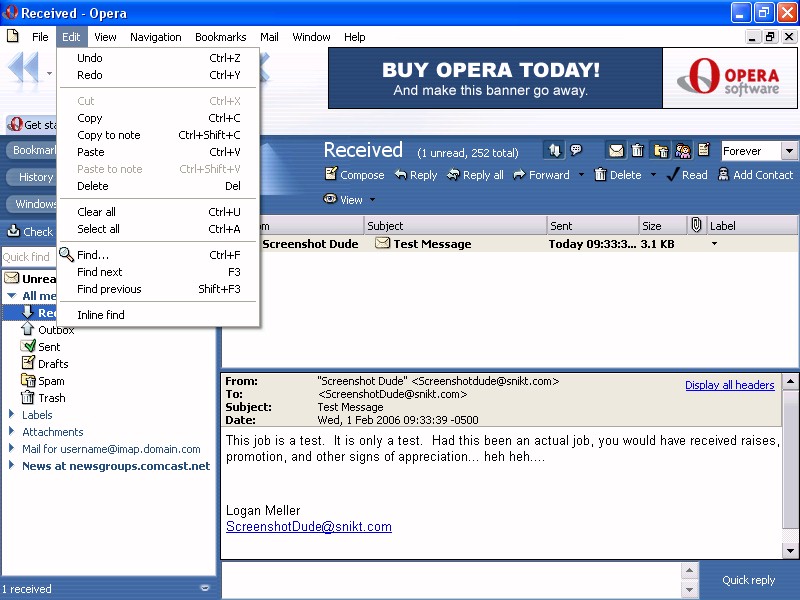Click the new page document icon
Viewport: 800px width, 600px height.
click(x=13, y=36)
